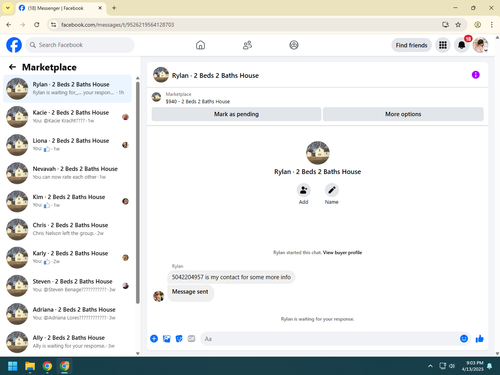
Task: Open the Chrome tab search dropdown
Action: point(8,8)
